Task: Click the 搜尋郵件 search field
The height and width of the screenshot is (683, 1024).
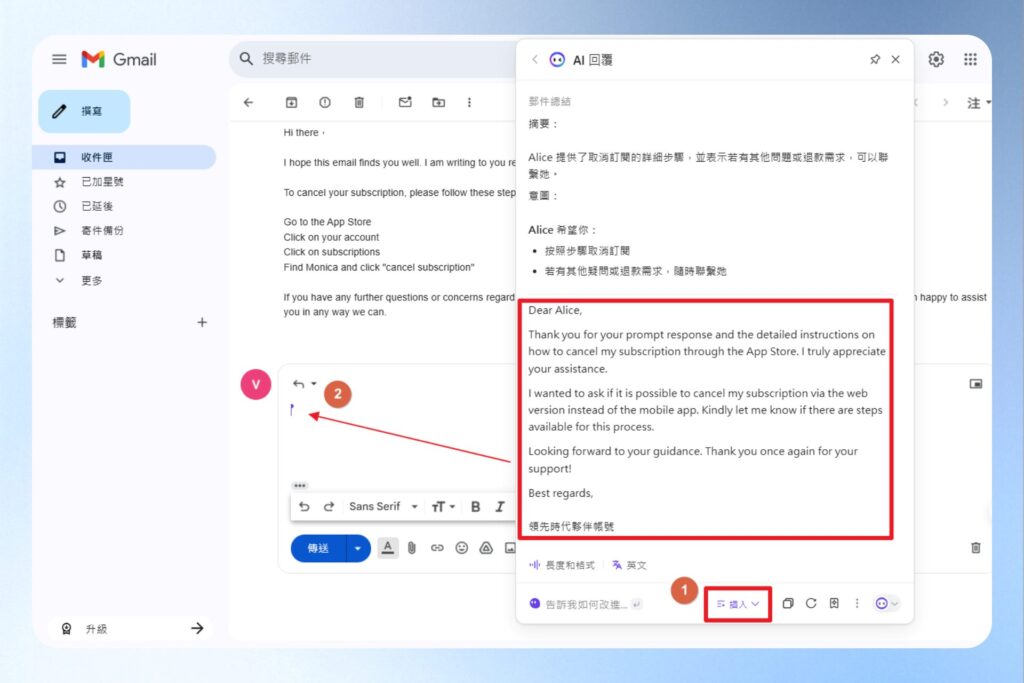Action: [x=380, y=59]
